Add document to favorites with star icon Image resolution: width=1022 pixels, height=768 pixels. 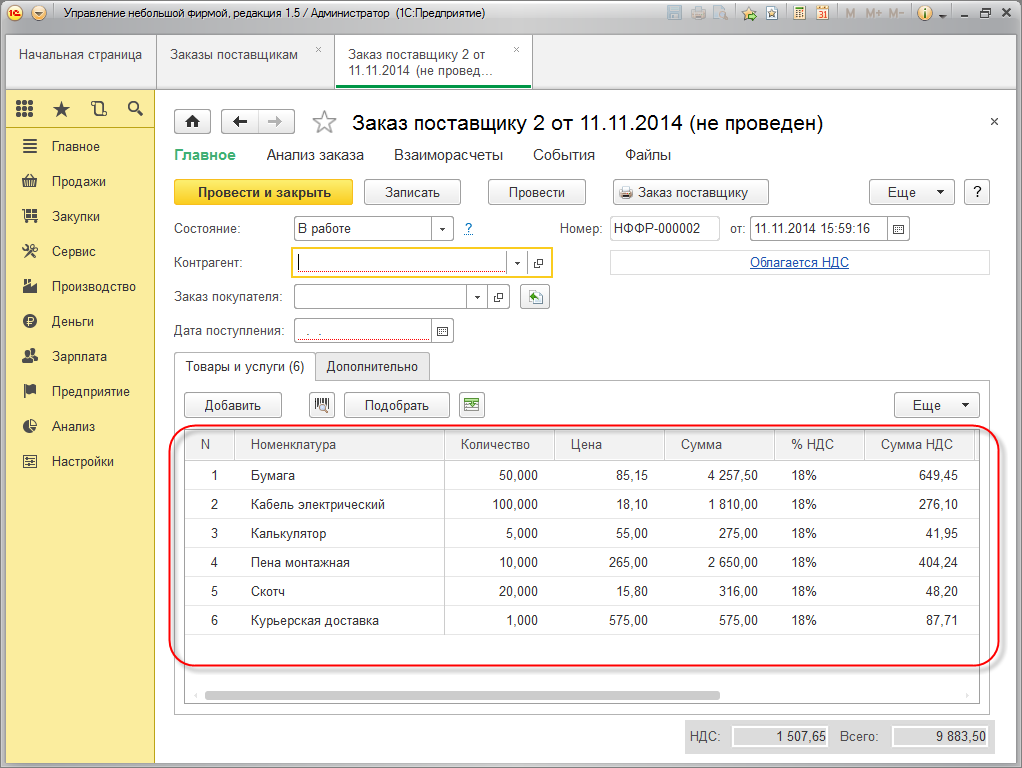coord(324,123)
